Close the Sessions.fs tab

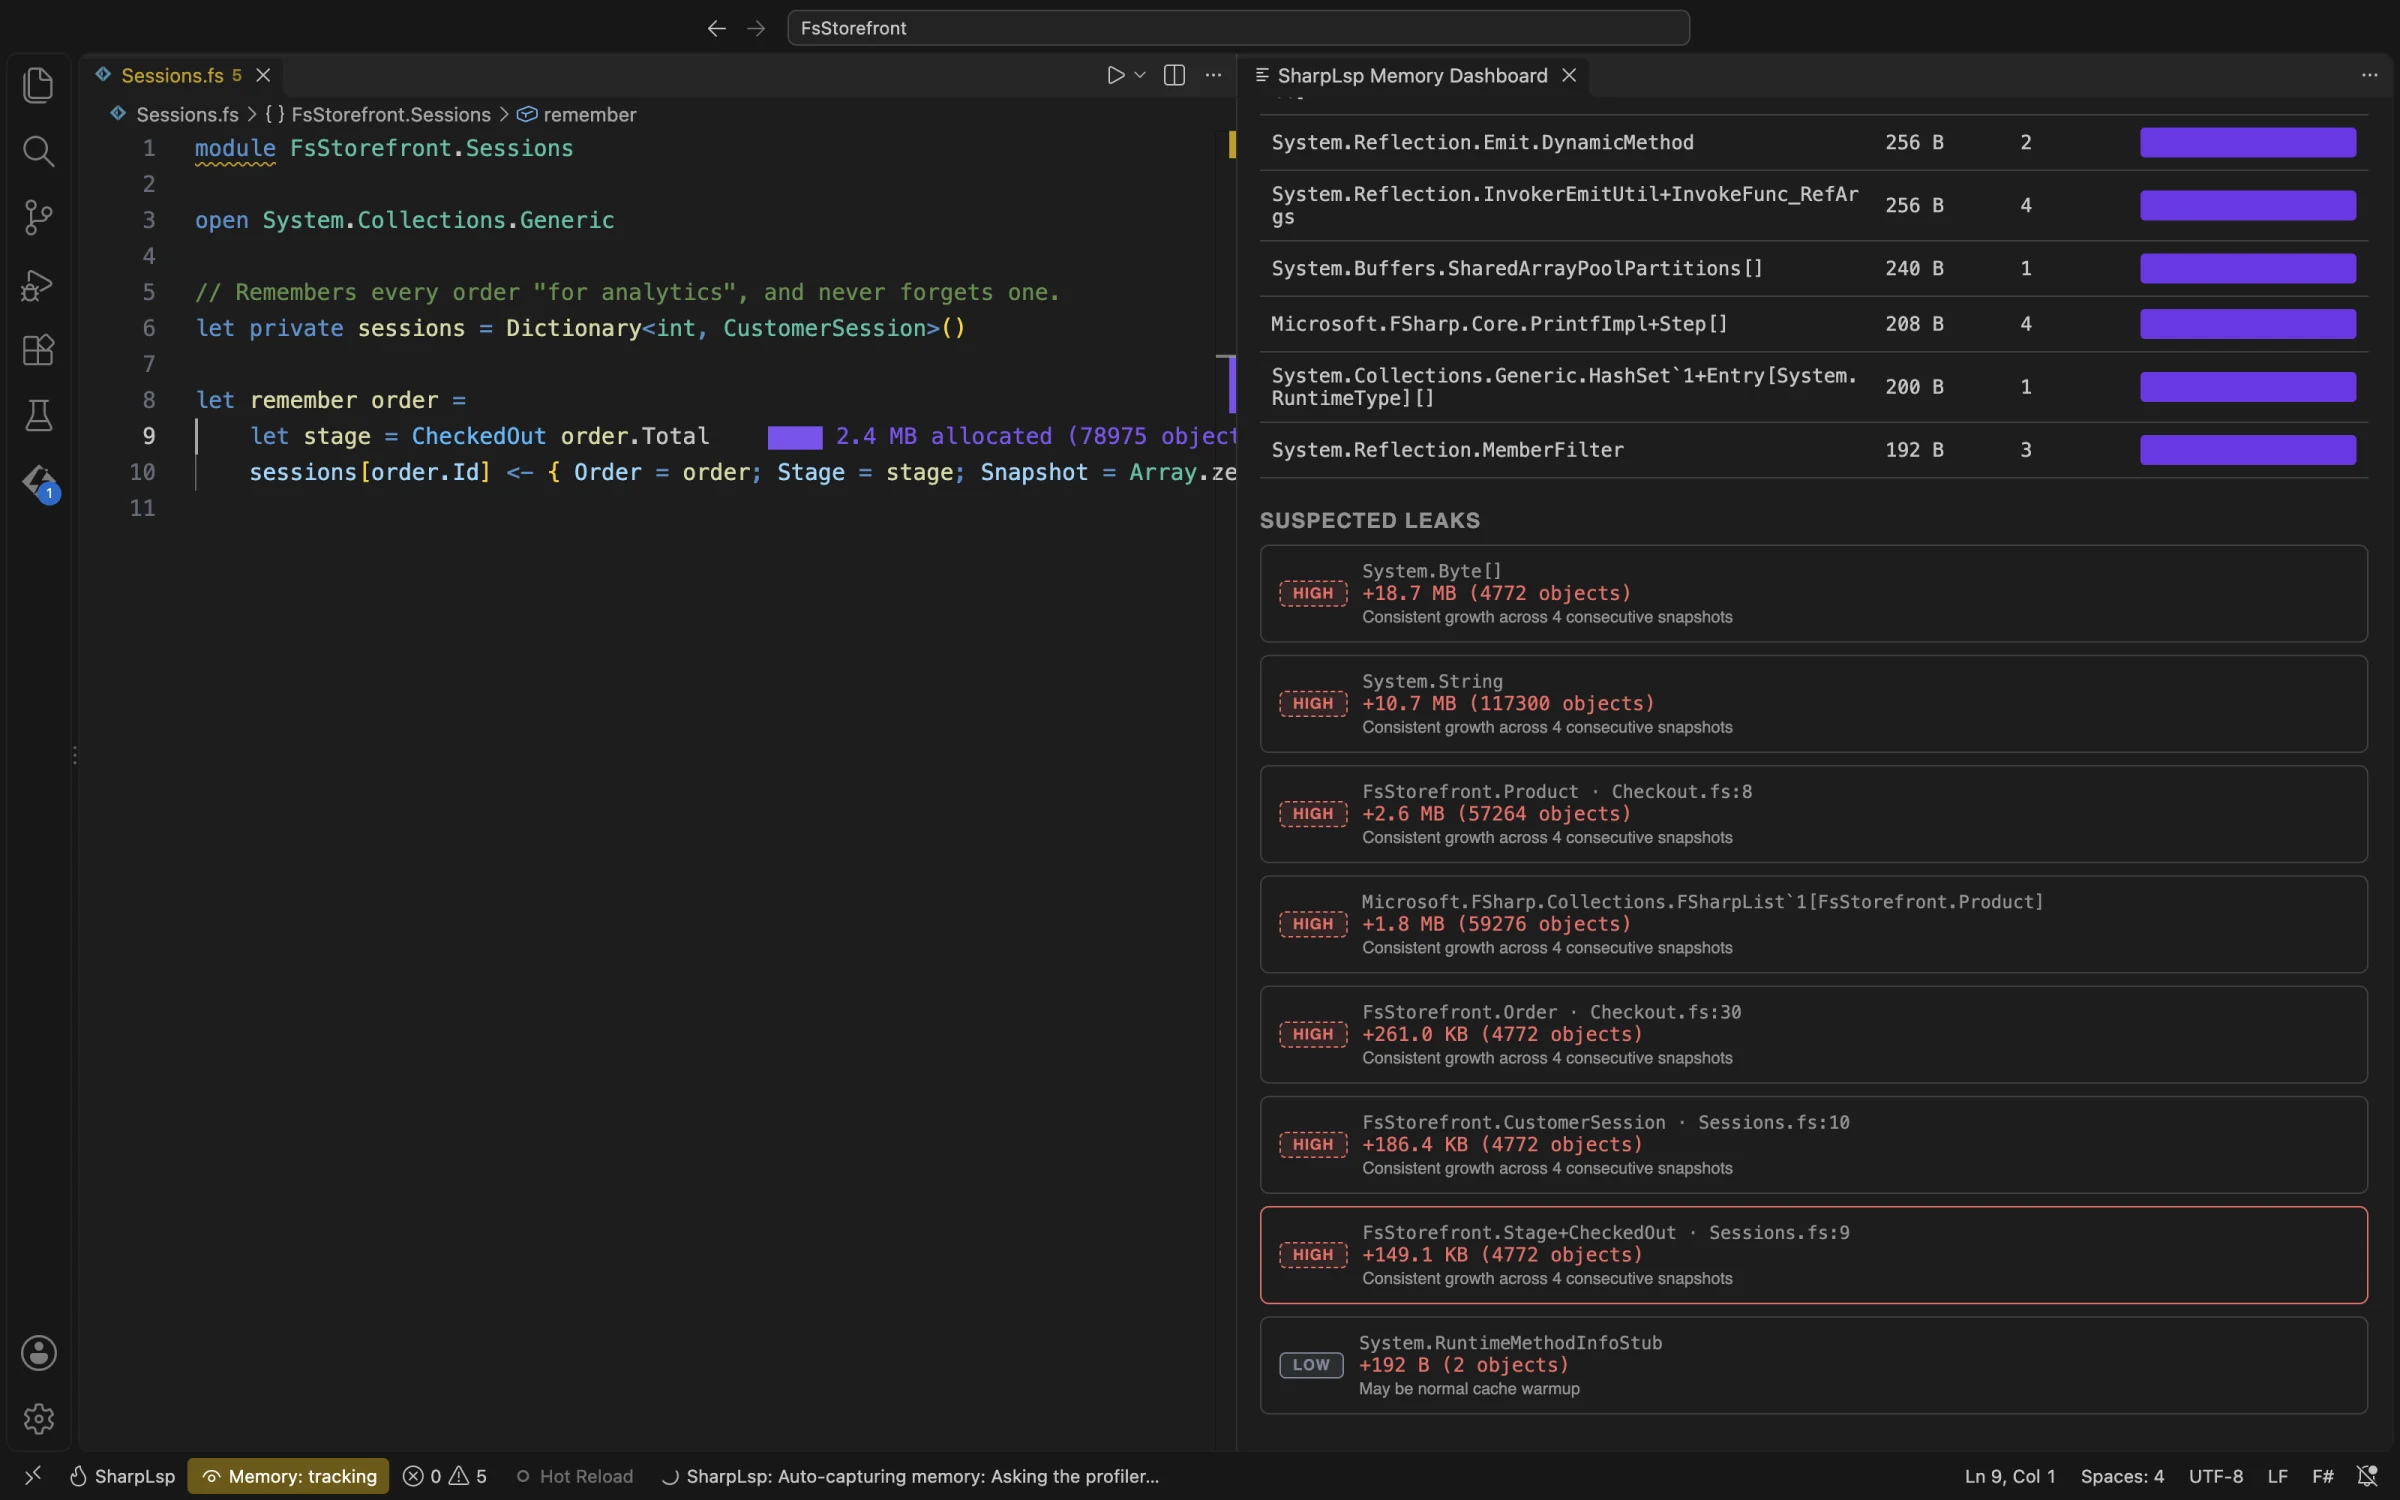263,75
